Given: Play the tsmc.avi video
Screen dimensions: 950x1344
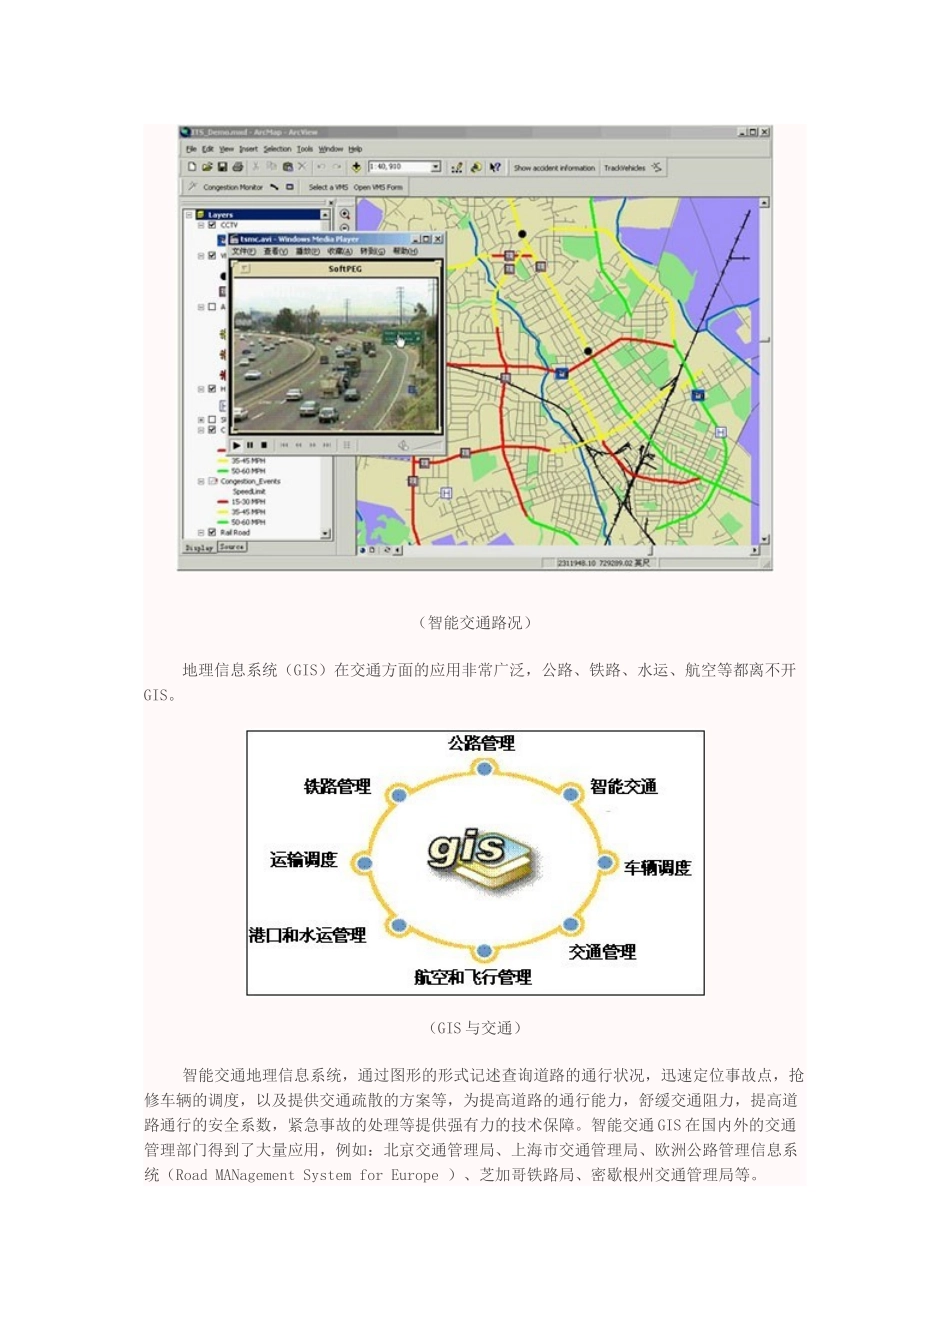Looking at the screenshot, I should (x=237, y=445).
